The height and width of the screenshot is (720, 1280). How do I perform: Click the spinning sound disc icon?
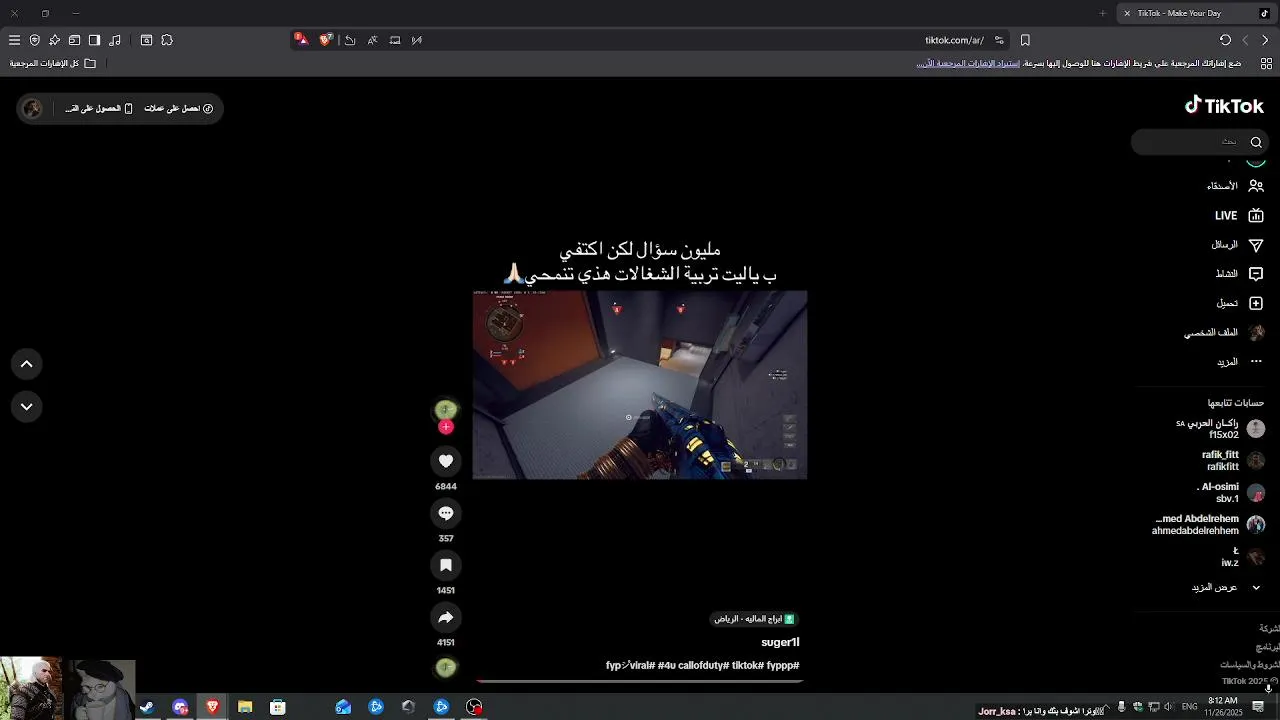pyautogui.click(x=446, y=667)
